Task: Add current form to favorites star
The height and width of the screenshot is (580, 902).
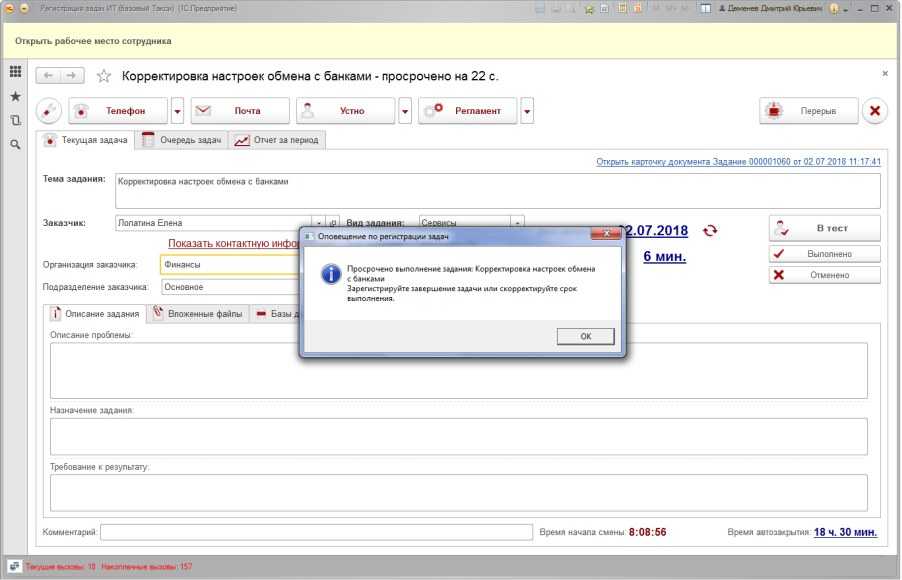Action: coord(103,76)
